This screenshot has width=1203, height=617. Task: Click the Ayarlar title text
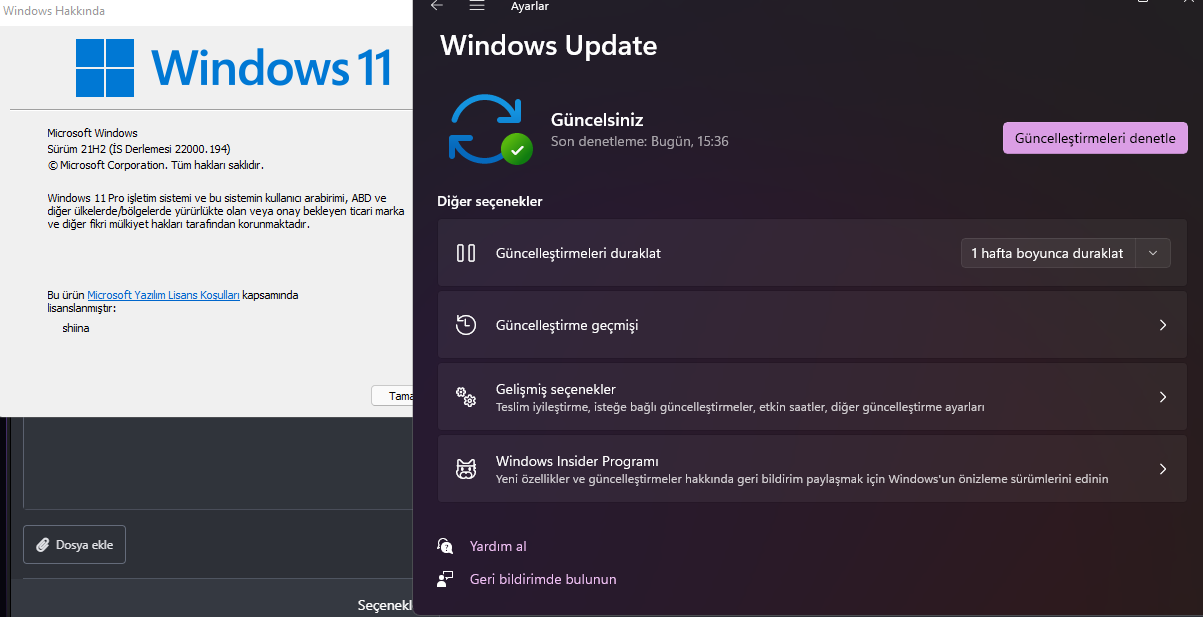click(x=530, y=6)
